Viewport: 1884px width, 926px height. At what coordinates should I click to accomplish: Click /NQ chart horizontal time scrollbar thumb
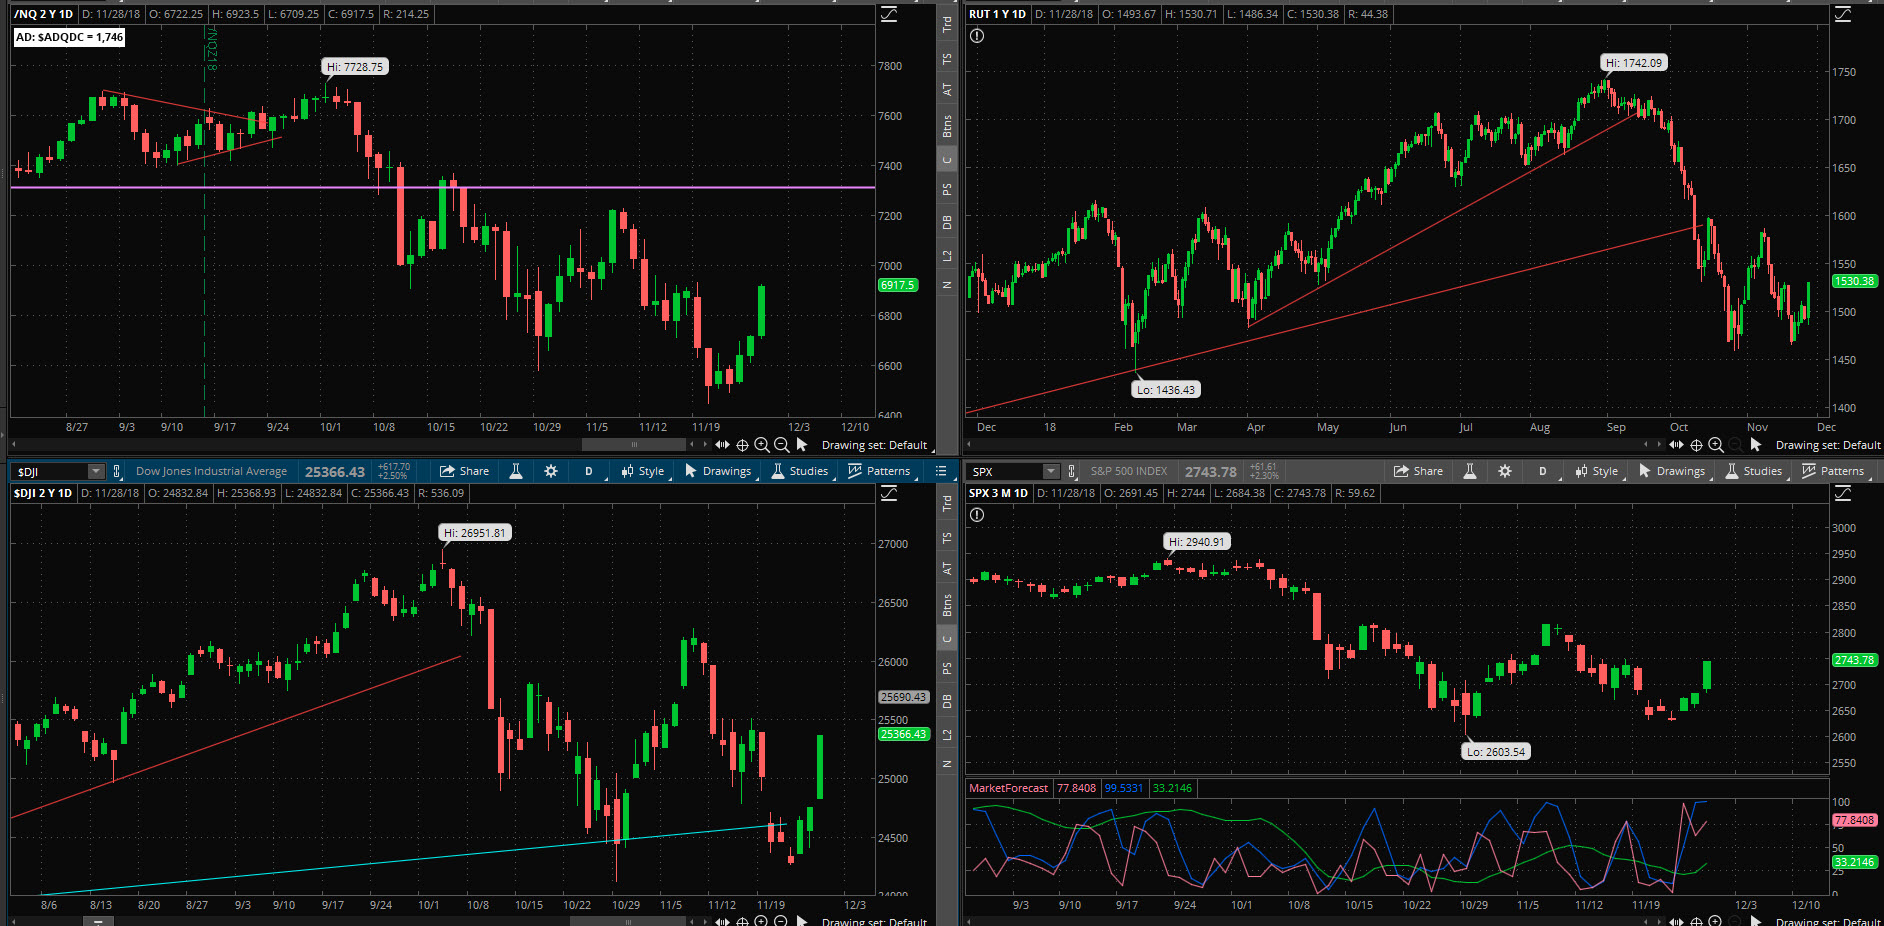coord(634,445)
